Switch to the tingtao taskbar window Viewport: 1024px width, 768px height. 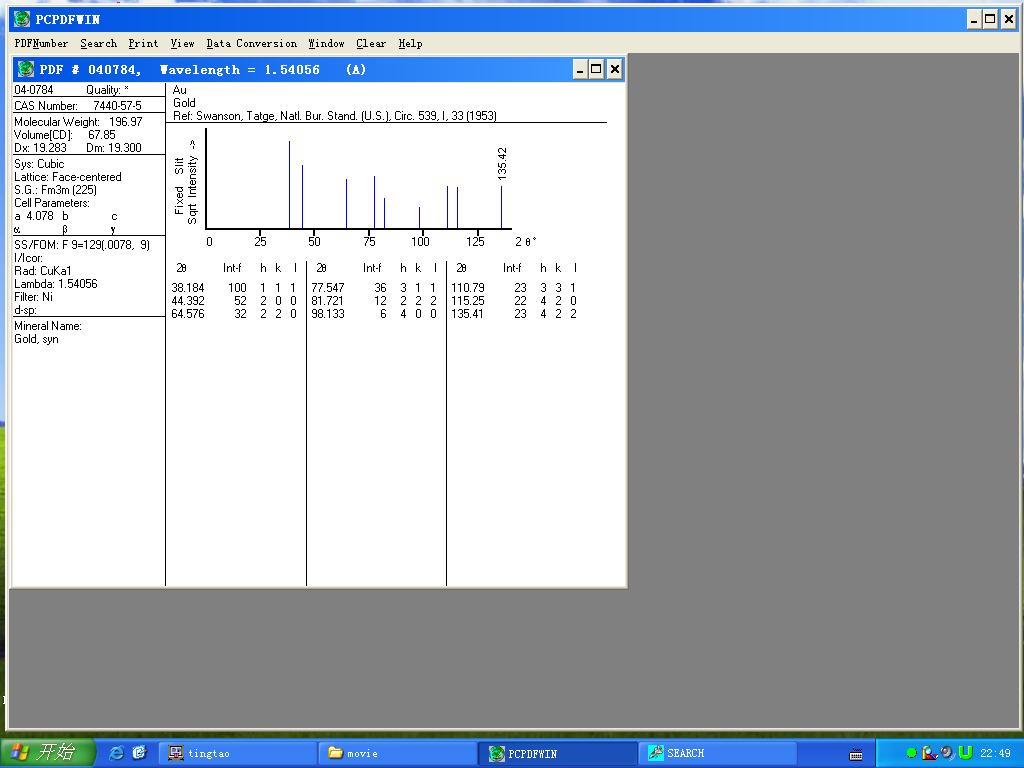tap(237, 753)
